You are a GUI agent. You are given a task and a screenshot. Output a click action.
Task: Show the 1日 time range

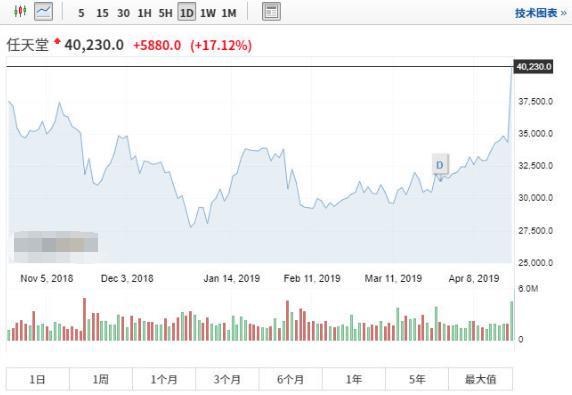point(38,379)
